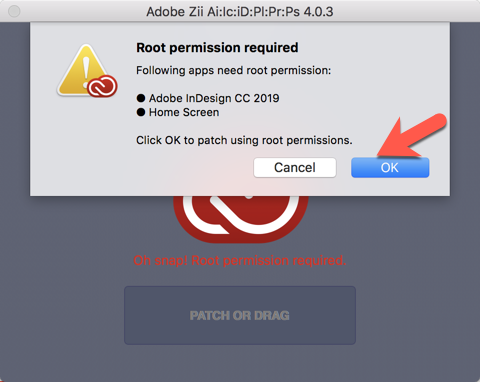Click the Cancel button in dialog
This screenshot has width=480, height=382.
(x=295, y=167)
